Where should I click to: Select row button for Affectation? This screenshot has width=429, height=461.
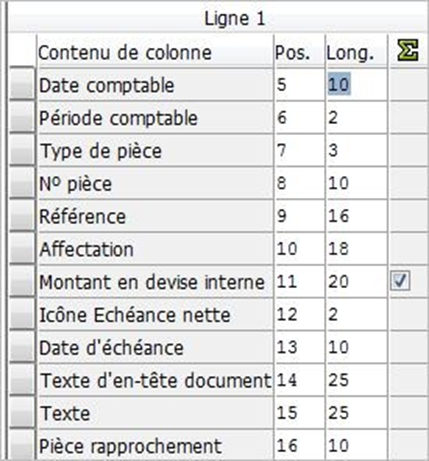pyautogui.click(x=22, y=248)
